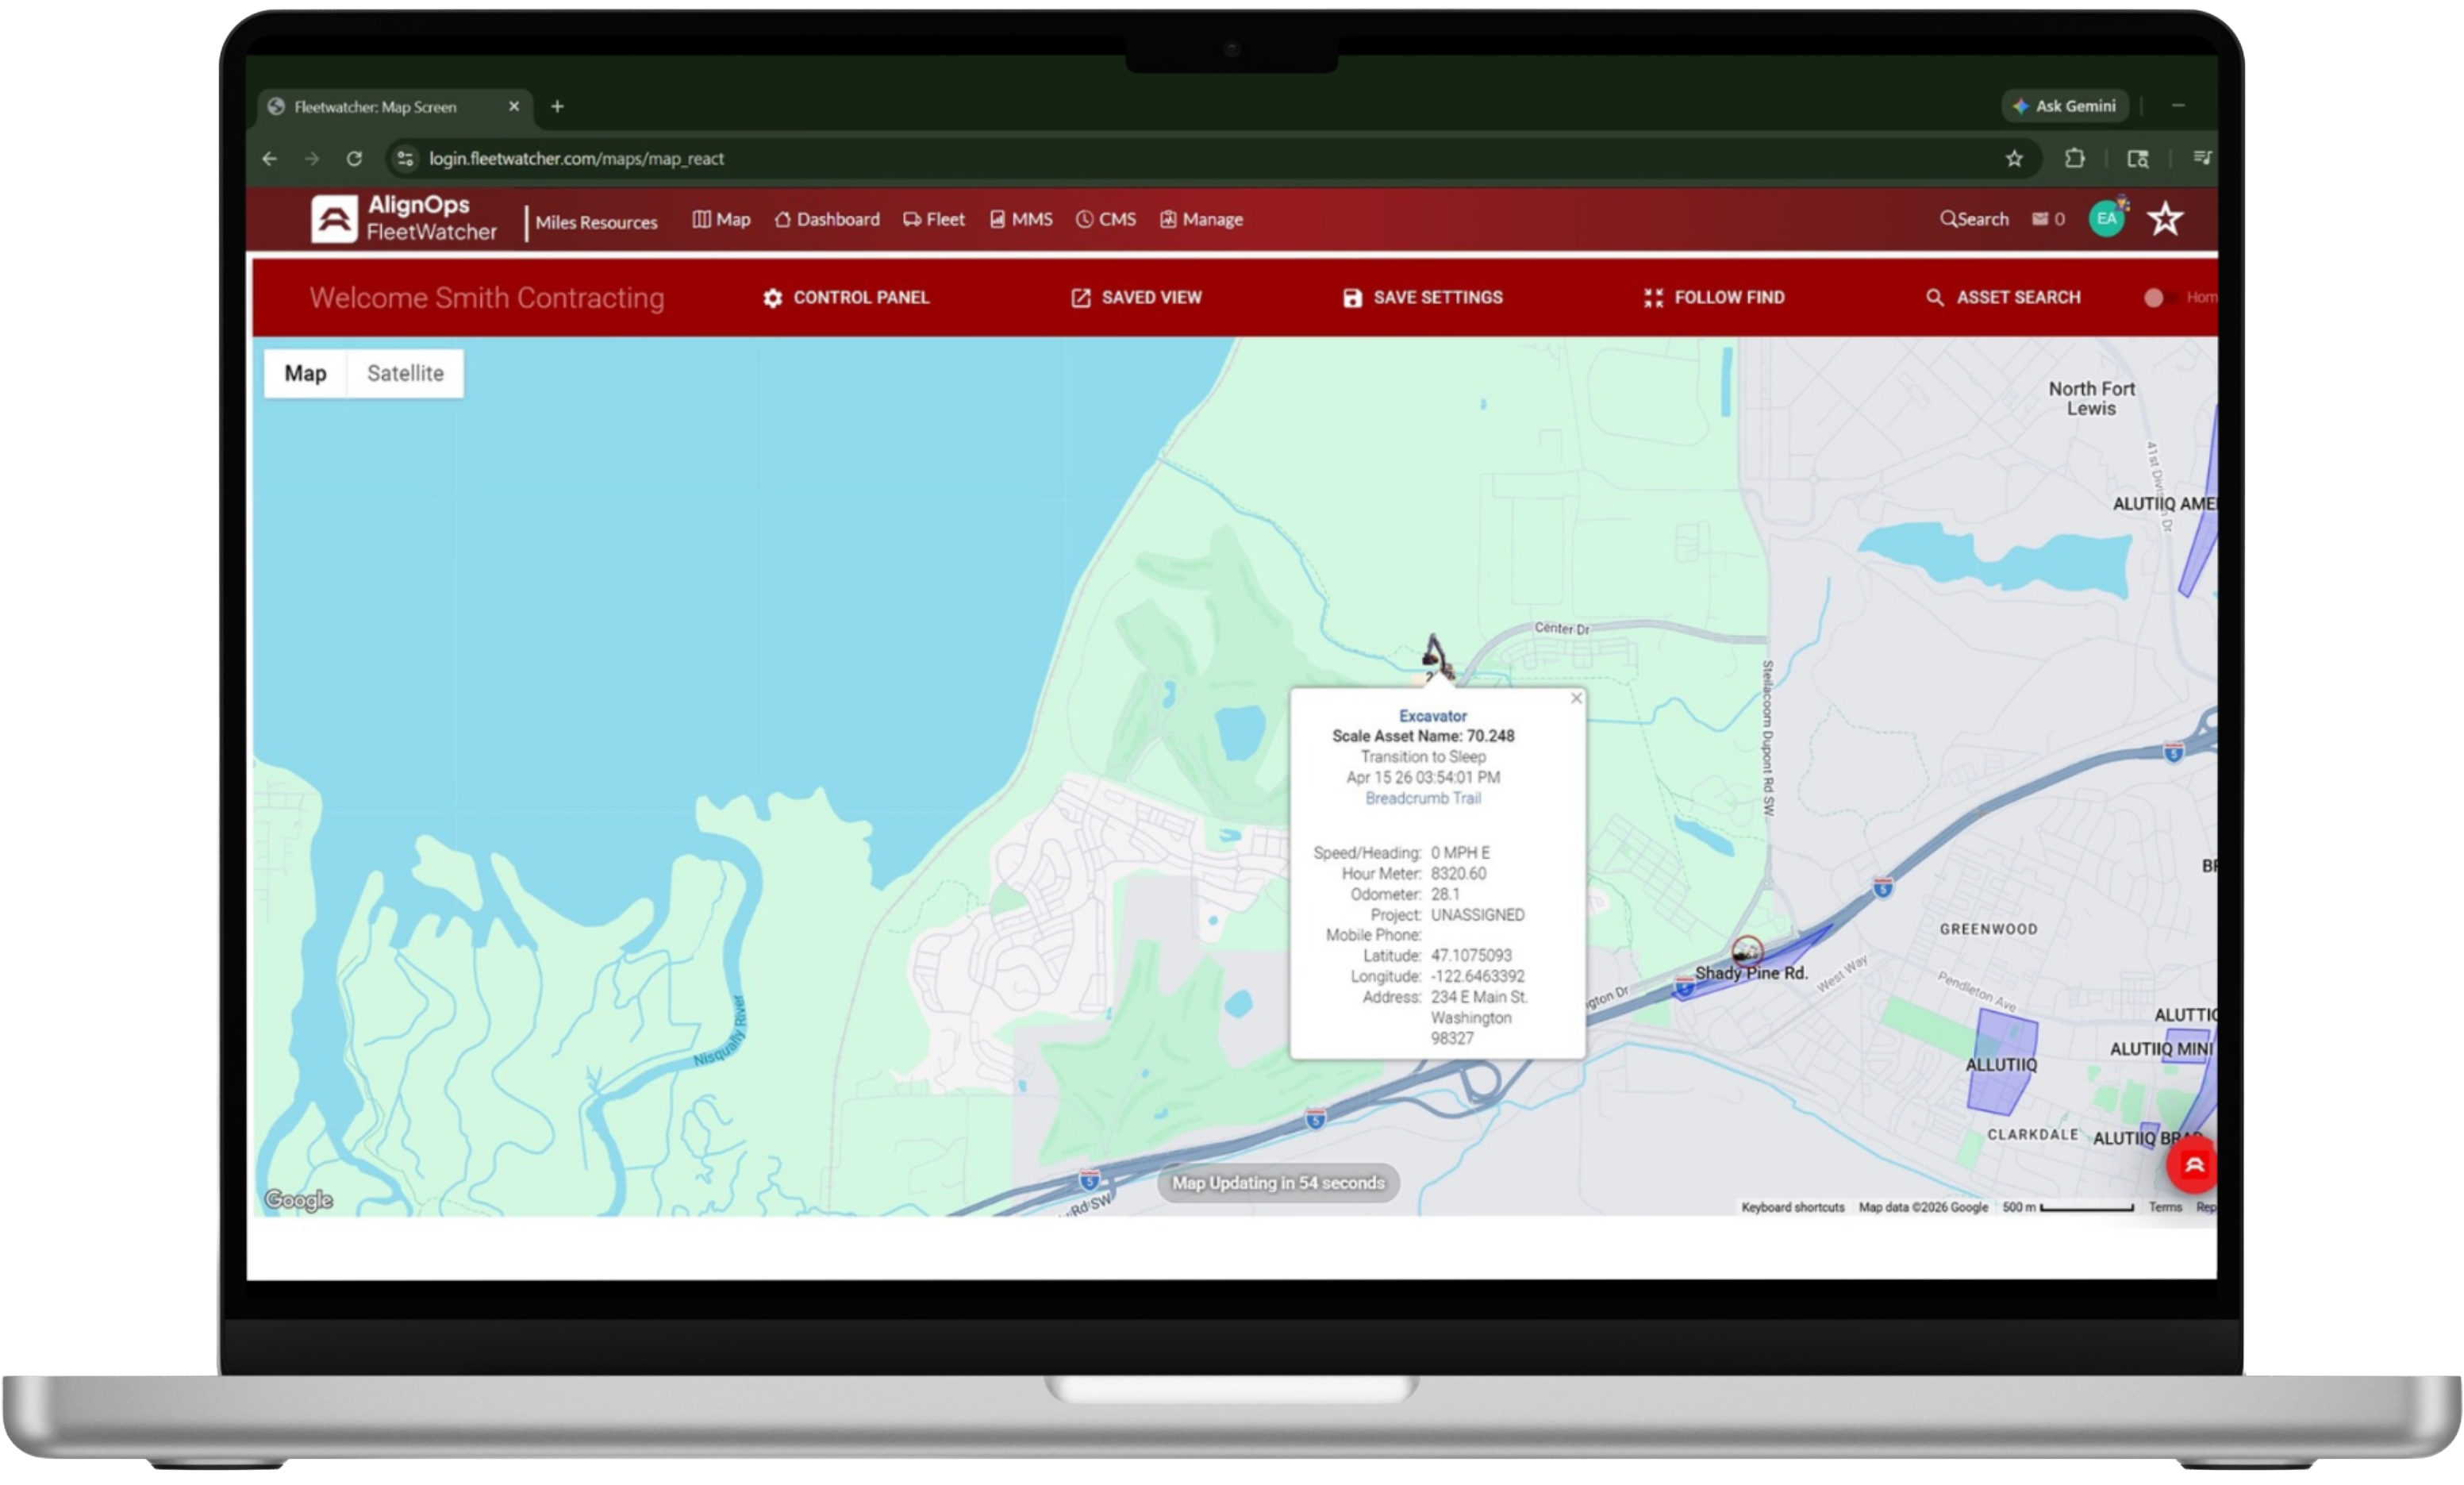Open the Breadcrumb Trail link
This screenshot has width=2464, height=1485.
1423,798
